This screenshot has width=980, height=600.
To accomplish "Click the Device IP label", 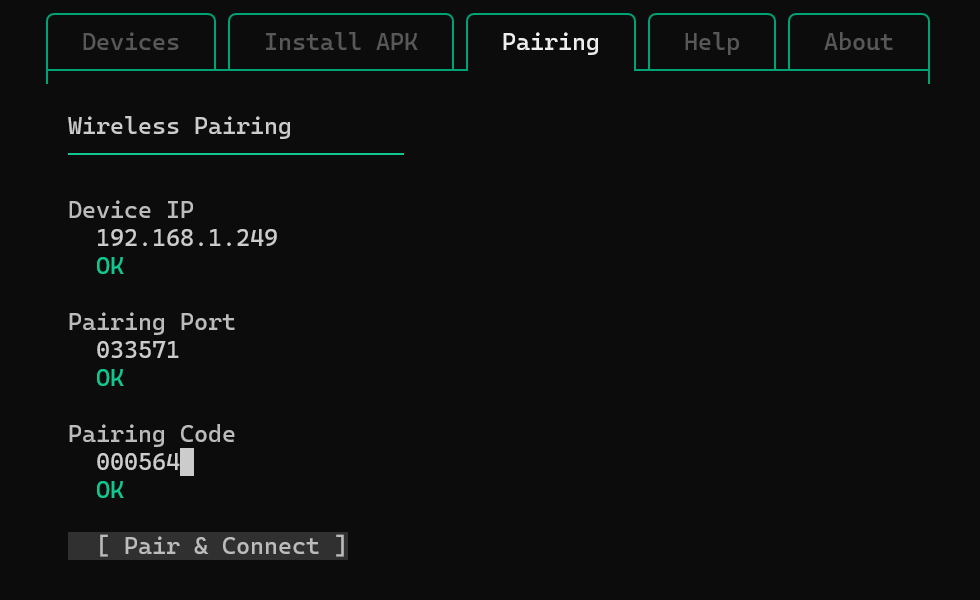I will coord(130,210).
